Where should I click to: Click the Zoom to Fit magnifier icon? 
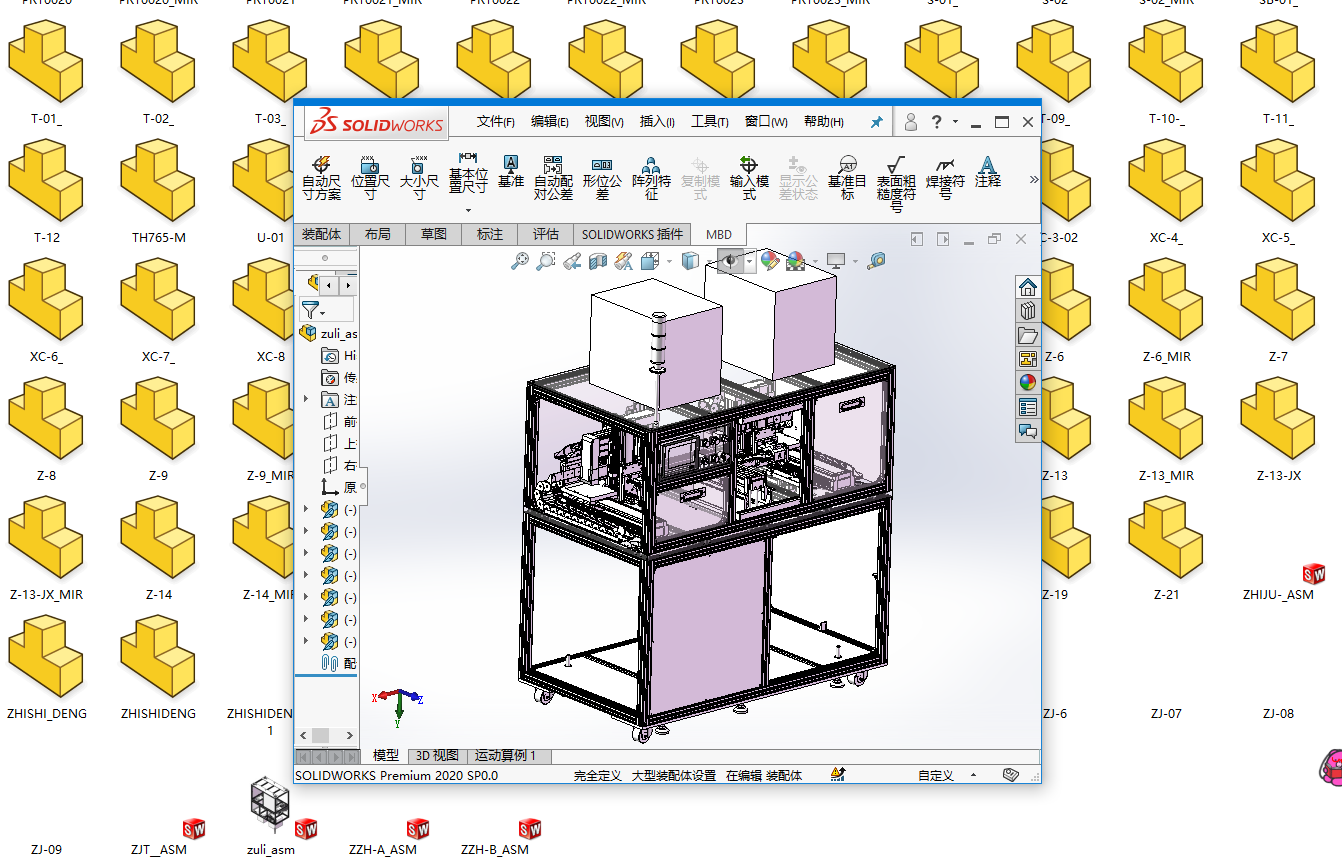click(x=520, y=261)
